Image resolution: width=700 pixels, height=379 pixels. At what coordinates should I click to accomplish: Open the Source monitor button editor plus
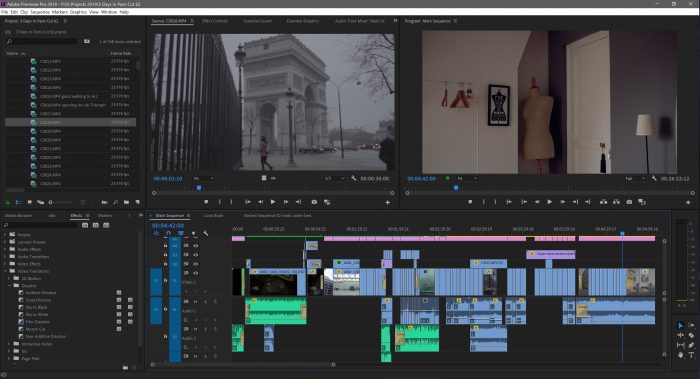tap(388, 202)
